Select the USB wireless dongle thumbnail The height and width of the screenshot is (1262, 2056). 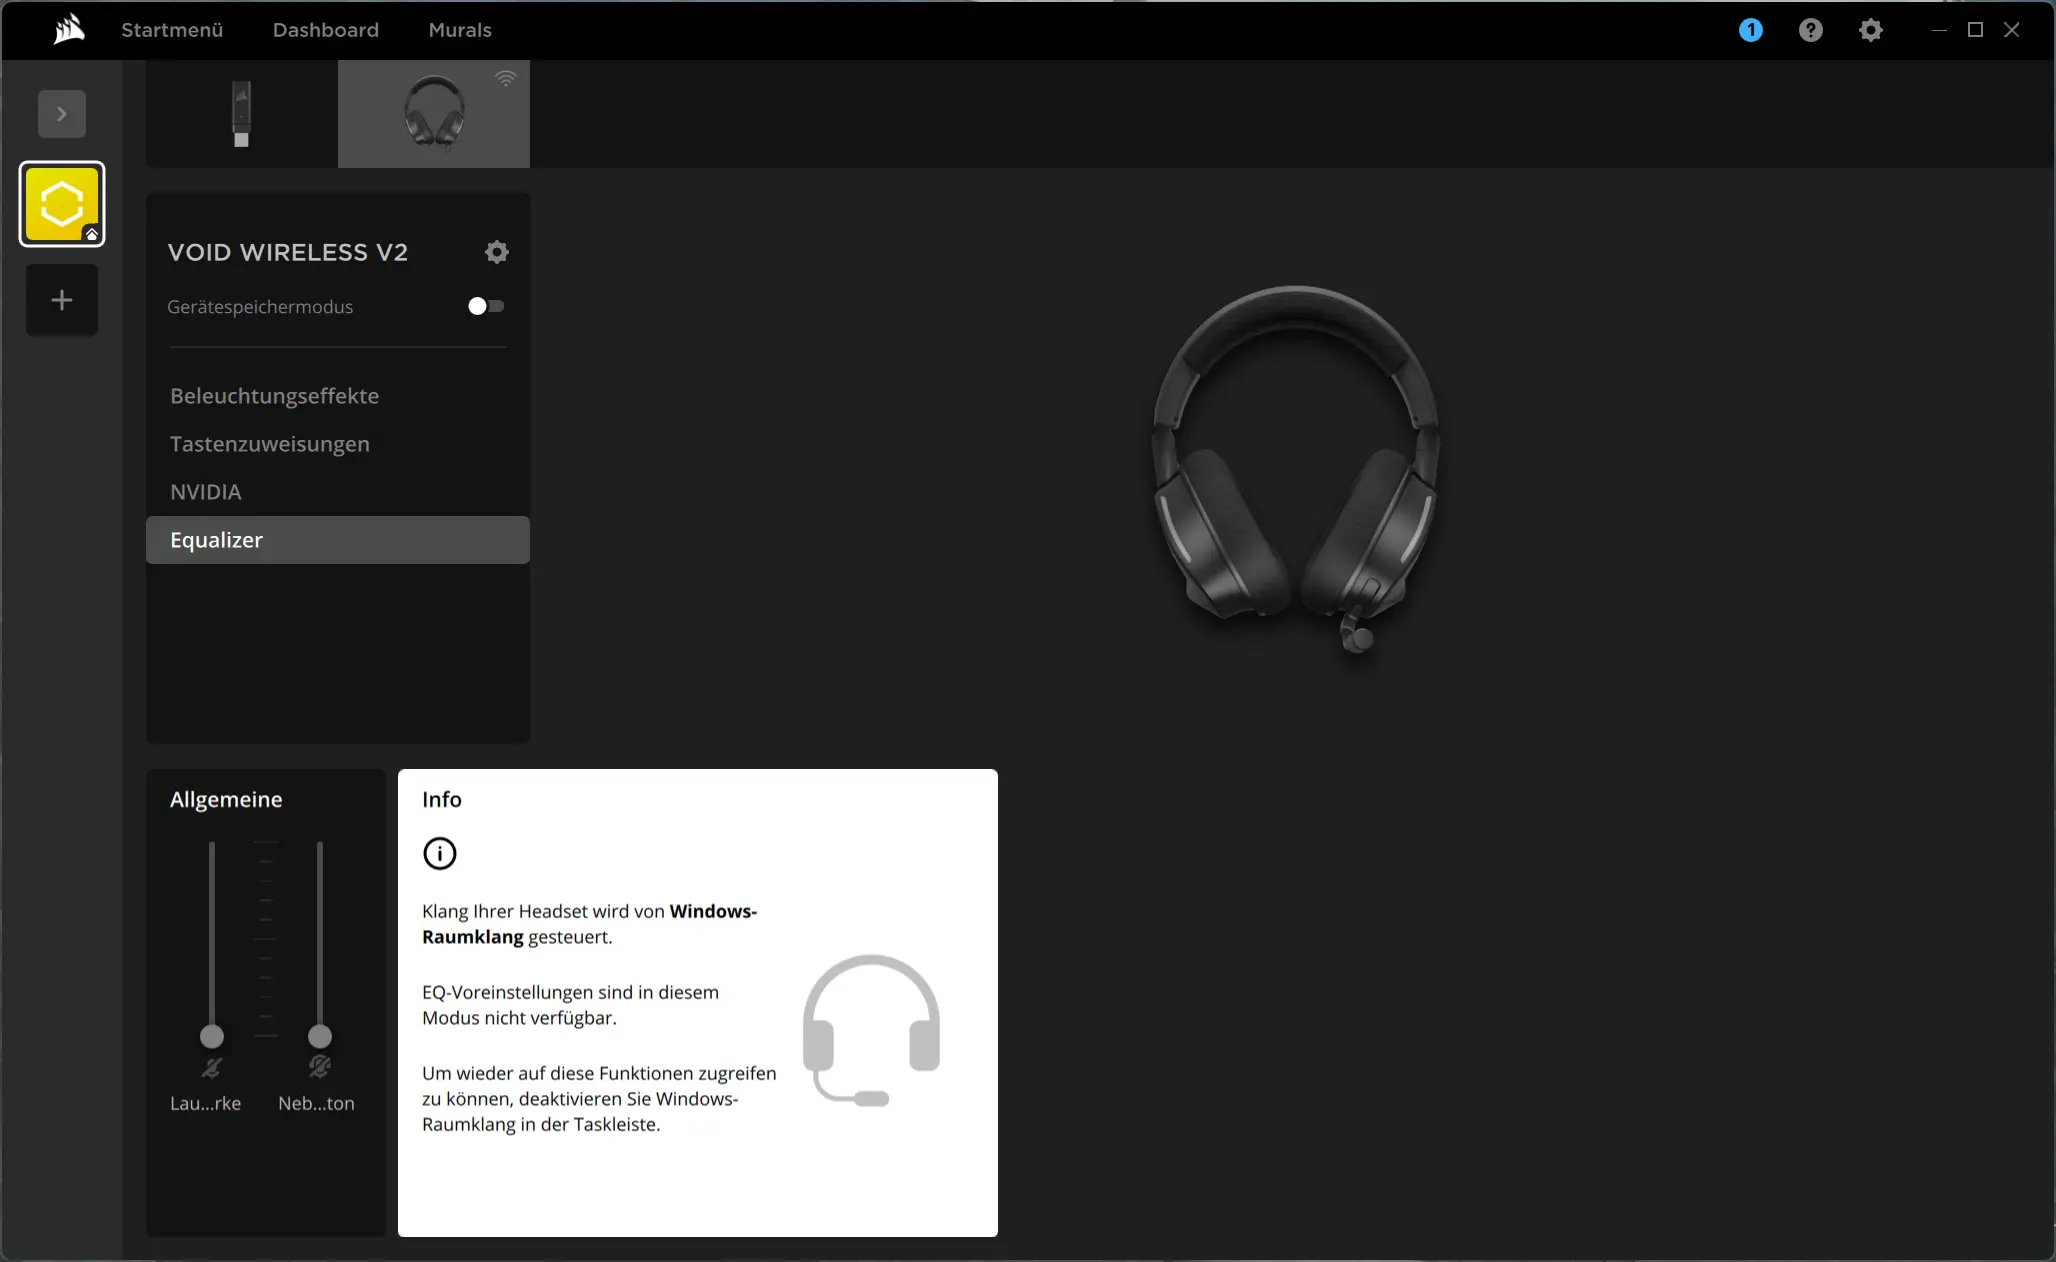242,114
